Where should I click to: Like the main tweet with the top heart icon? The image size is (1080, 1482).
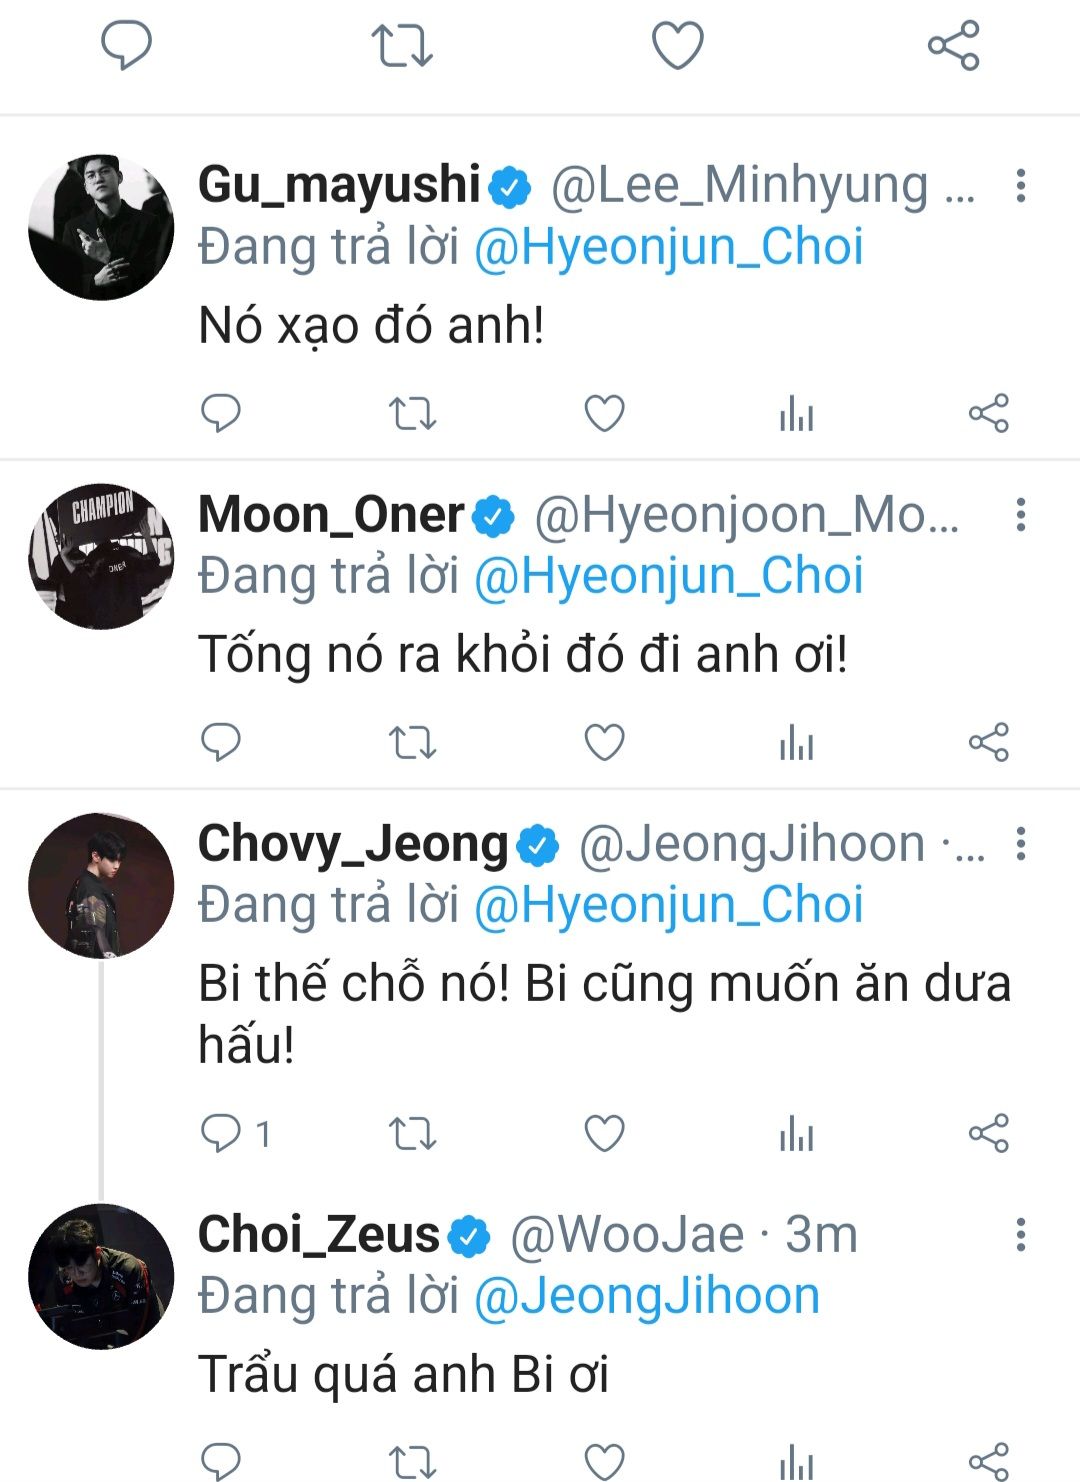click(678, 46)
